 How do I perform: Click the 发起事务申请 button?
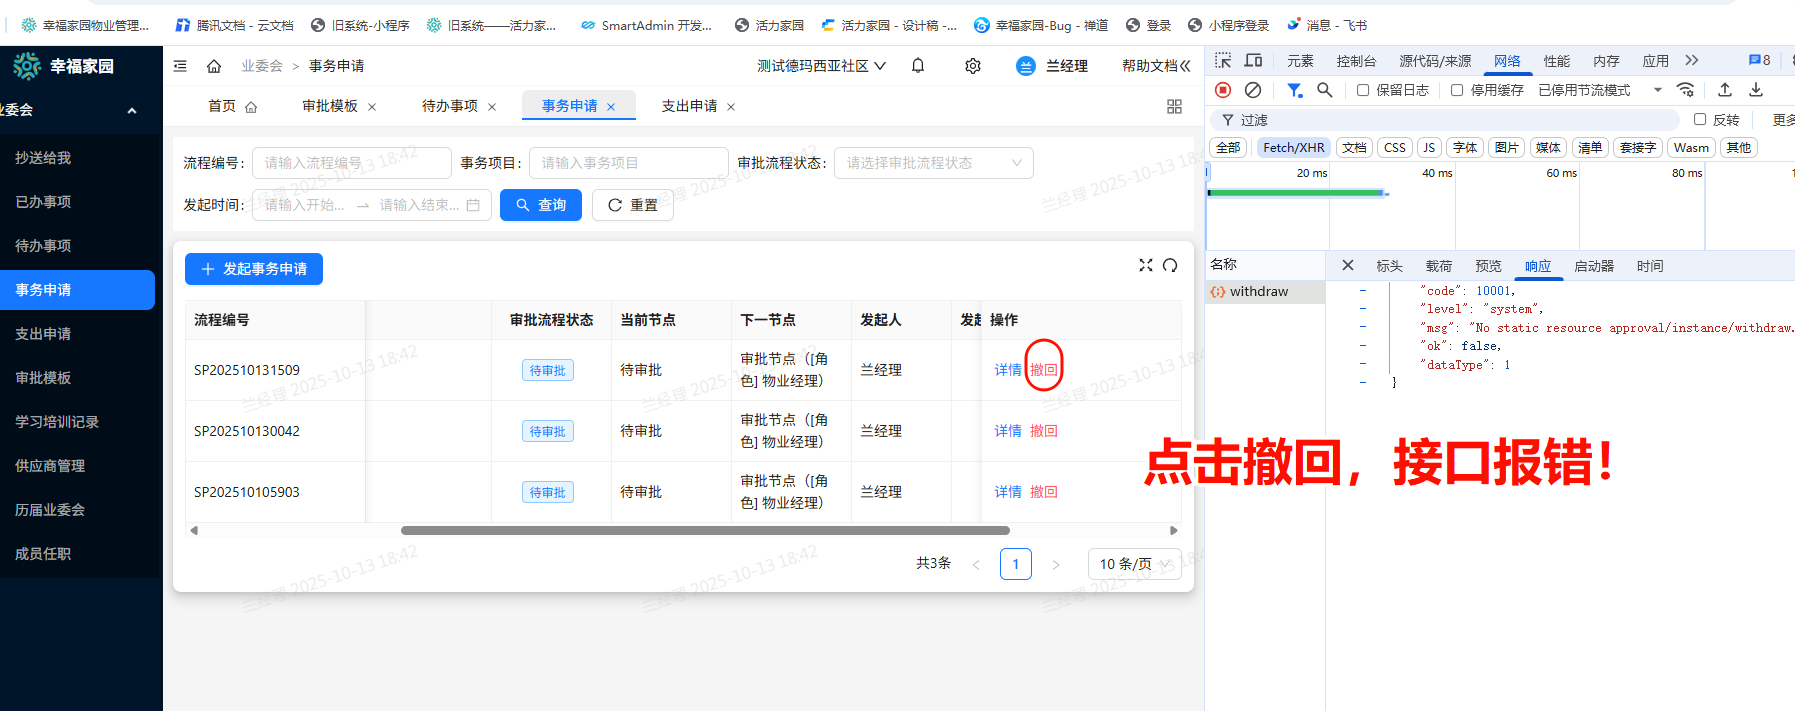(254, 269)
